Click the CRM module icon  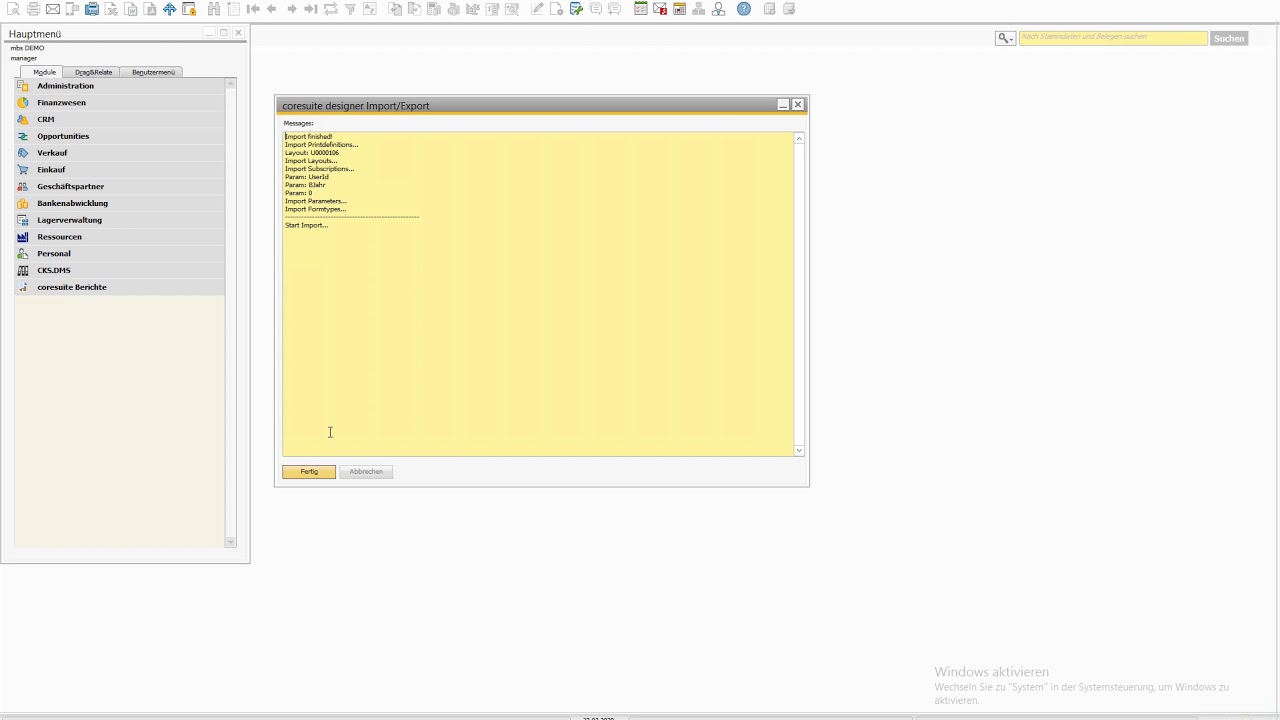(x=23, y=119)
